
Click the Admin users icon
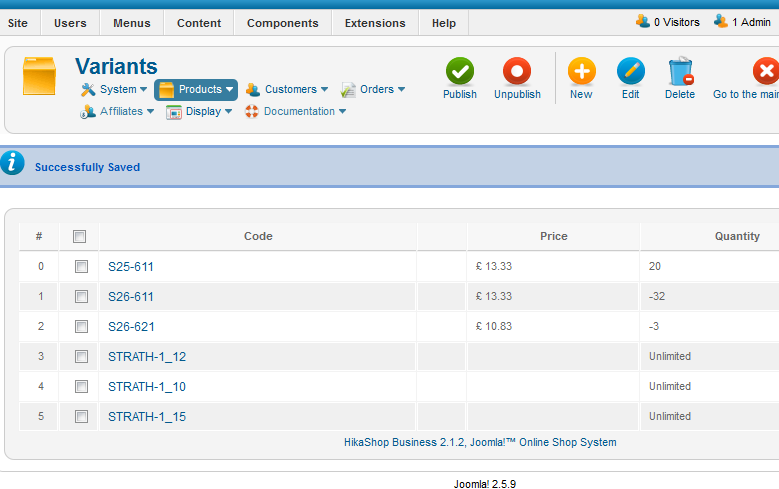coord(721,21)
